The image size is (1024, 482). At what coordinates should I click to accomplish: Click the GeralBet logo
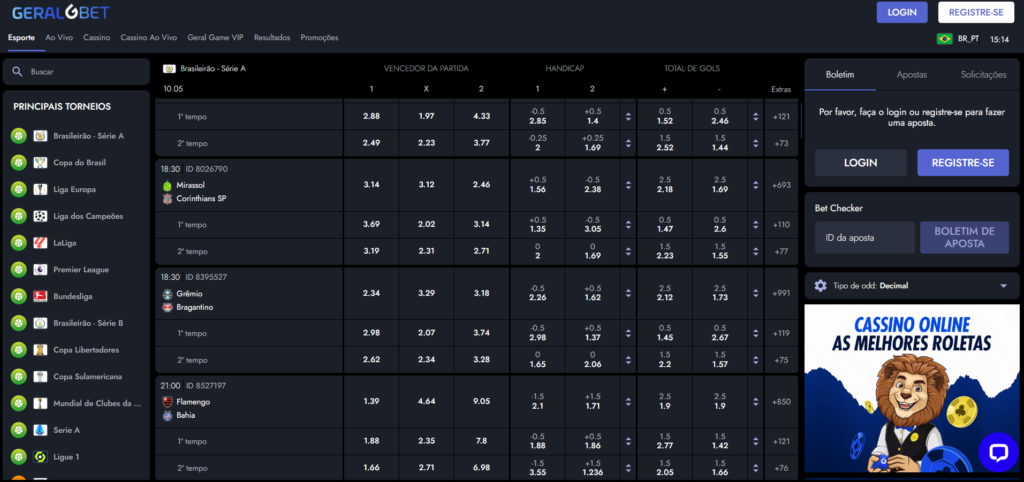pos(61,12)
